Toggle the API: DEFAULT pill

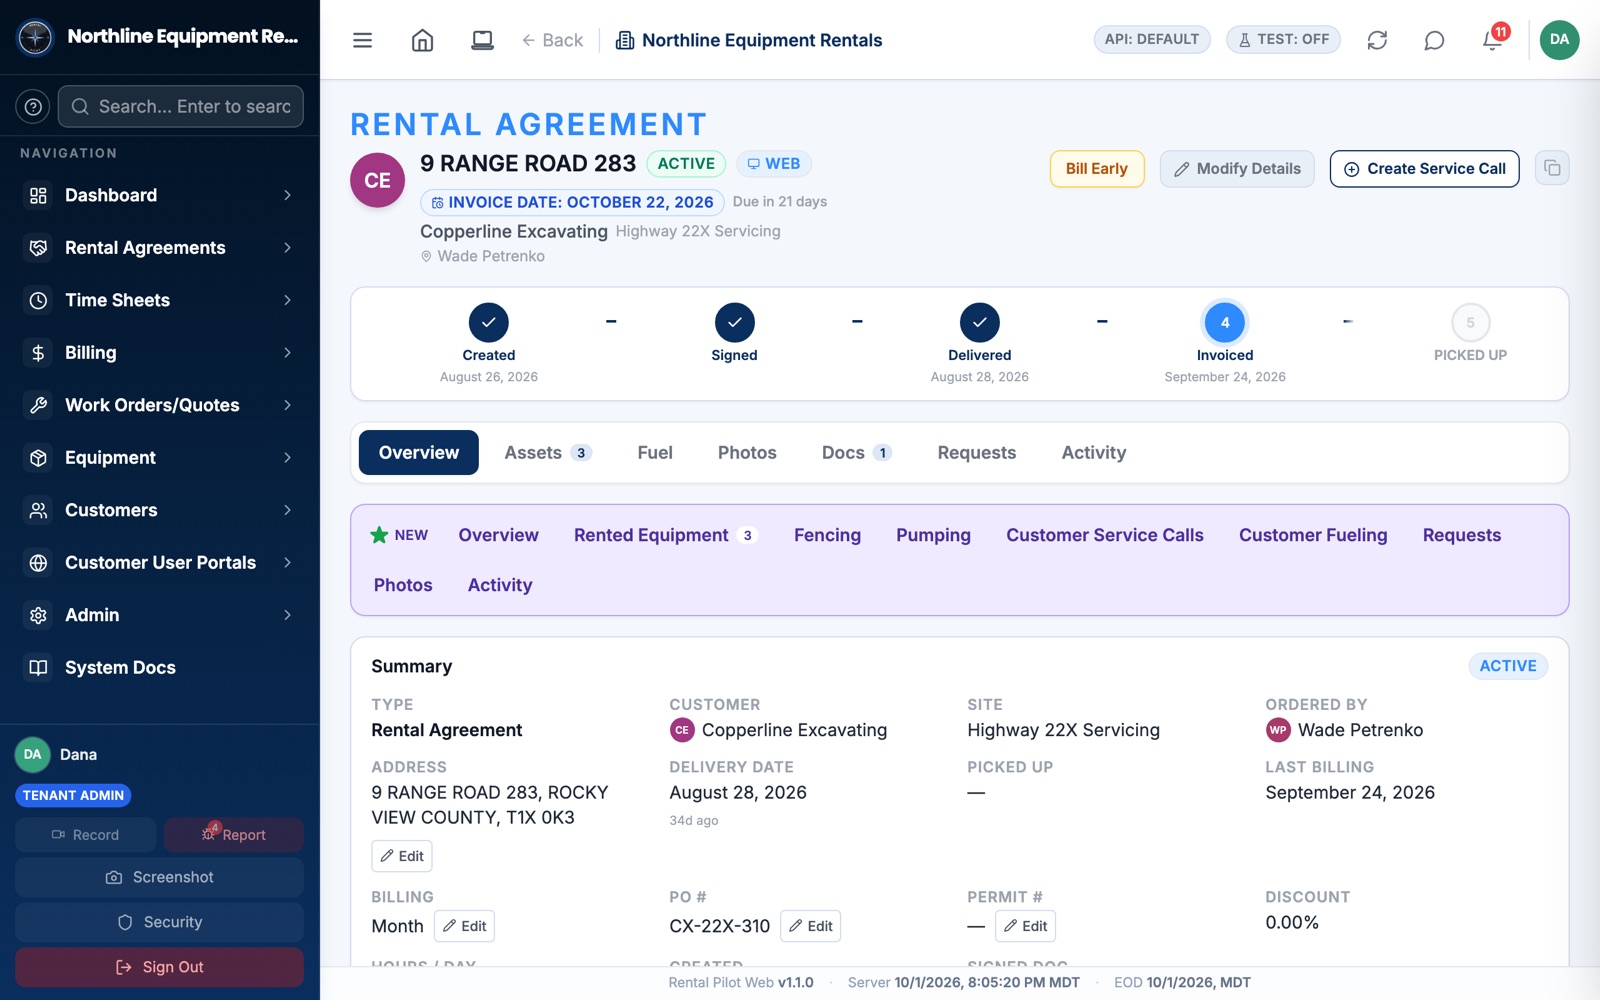pyautogui.click(x=1152, y=40)
